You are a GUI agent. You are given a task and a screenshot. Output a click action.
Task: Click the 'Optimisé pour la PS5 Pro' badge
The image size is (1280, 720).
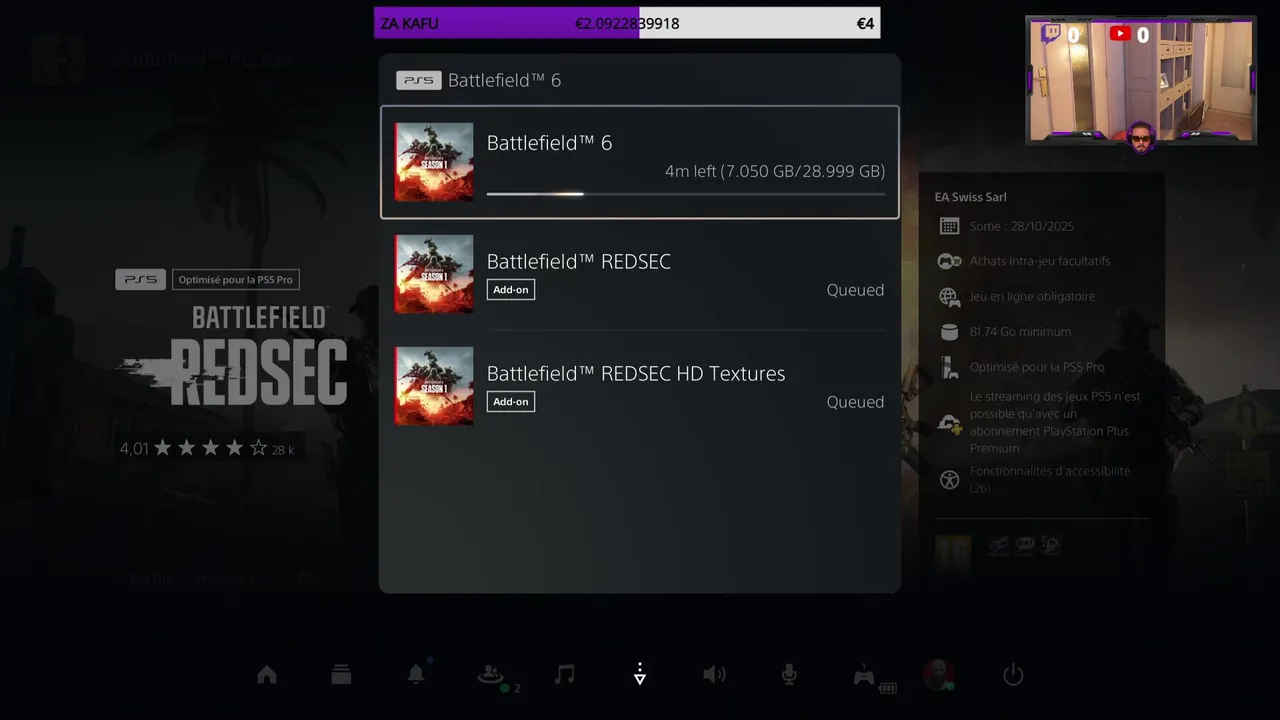click(236, 280)
